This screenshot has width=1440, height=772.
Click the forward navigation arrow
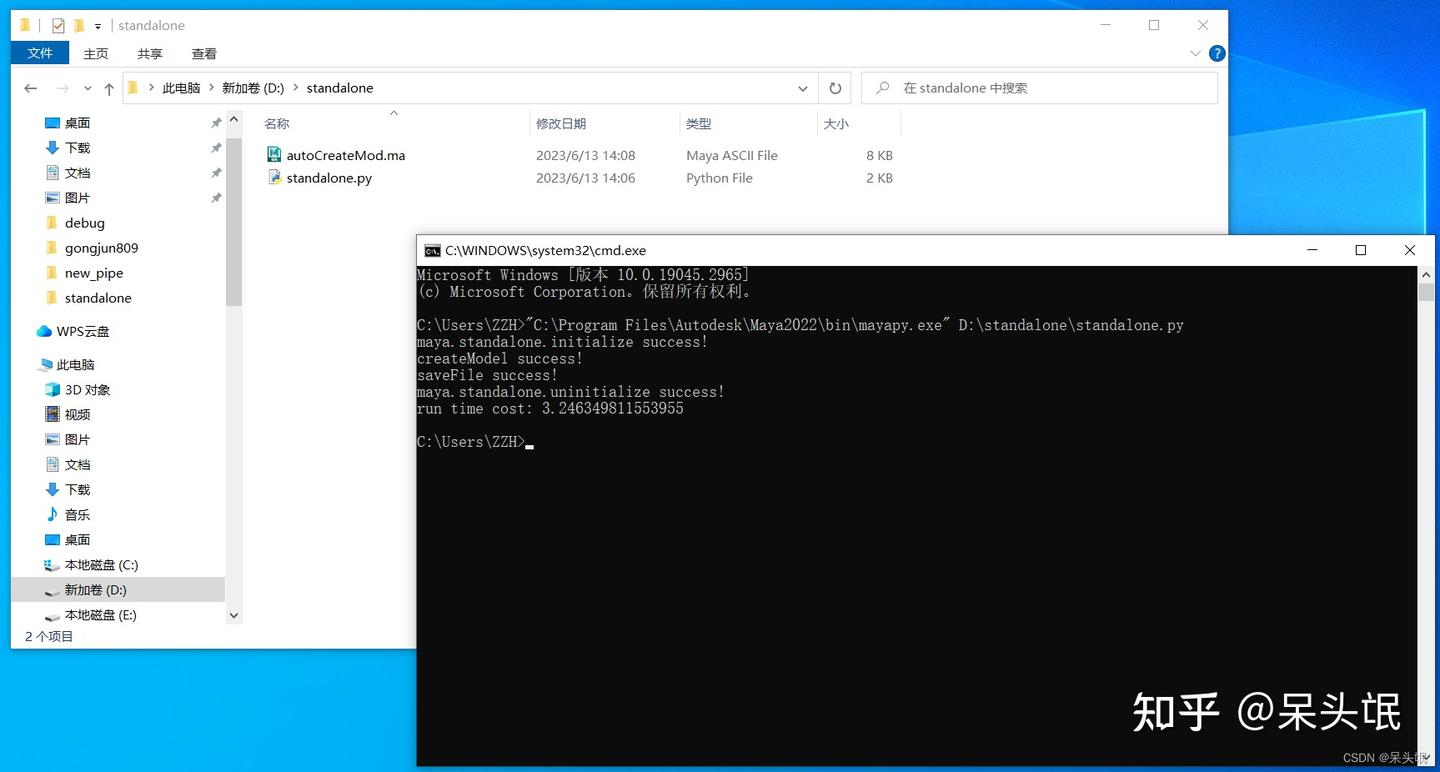click(x=62, y=88)
